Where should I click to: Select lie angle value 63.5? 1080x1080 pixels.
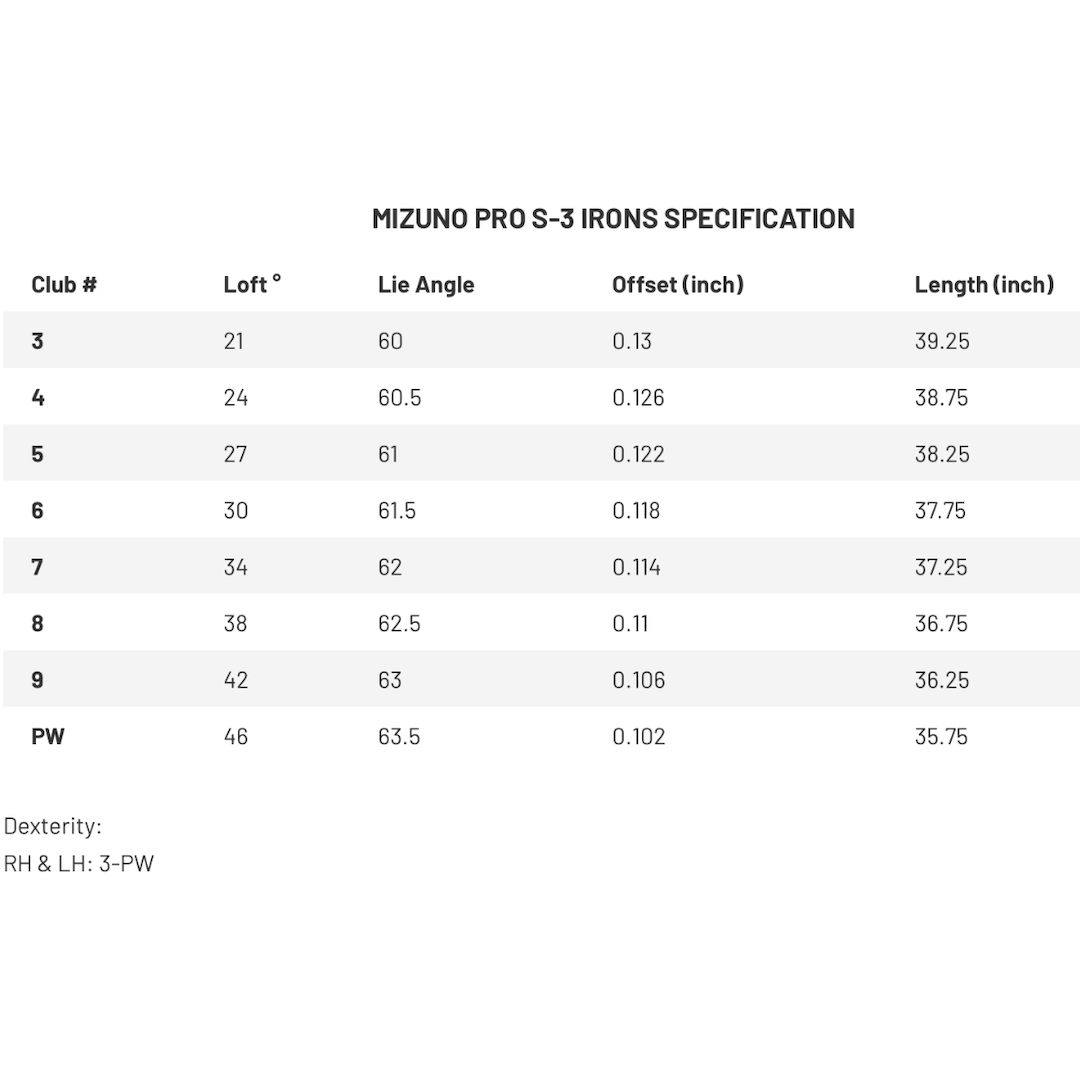click(x=399, y=737)
